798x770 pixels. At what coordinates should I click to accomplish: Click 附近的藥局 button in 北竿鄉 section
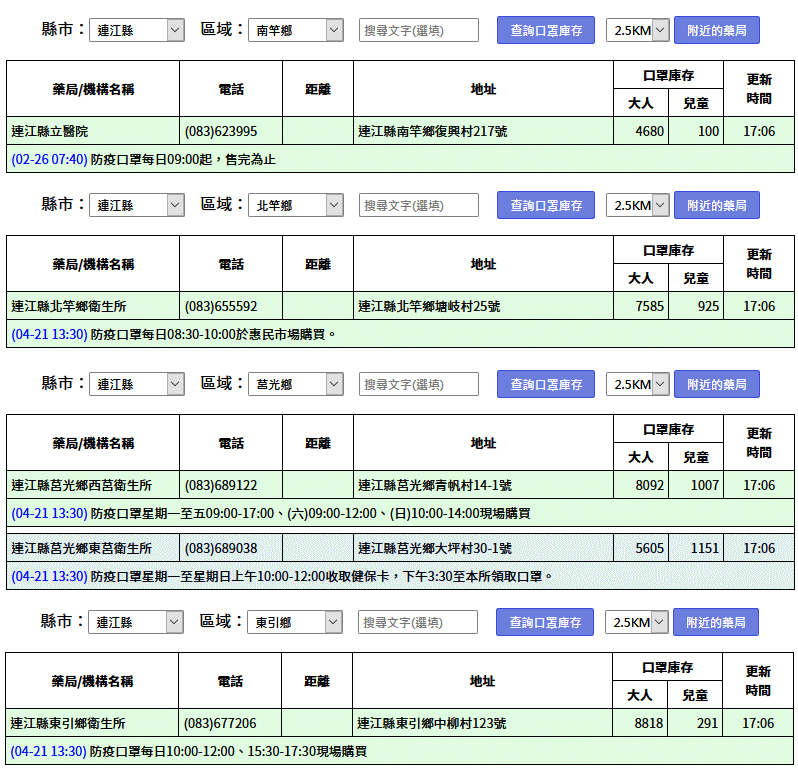717,205
